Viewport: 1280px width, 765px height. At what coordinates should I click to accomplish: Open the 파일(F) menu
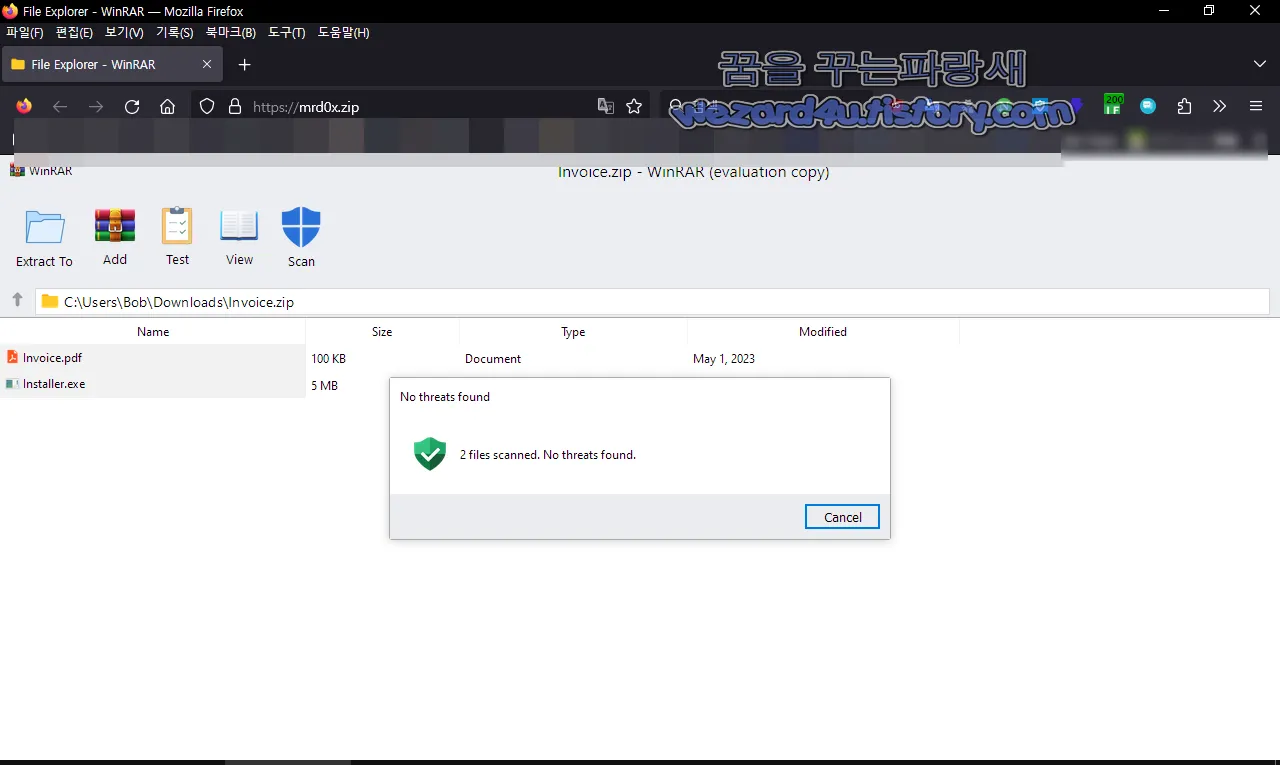(25, 32)
